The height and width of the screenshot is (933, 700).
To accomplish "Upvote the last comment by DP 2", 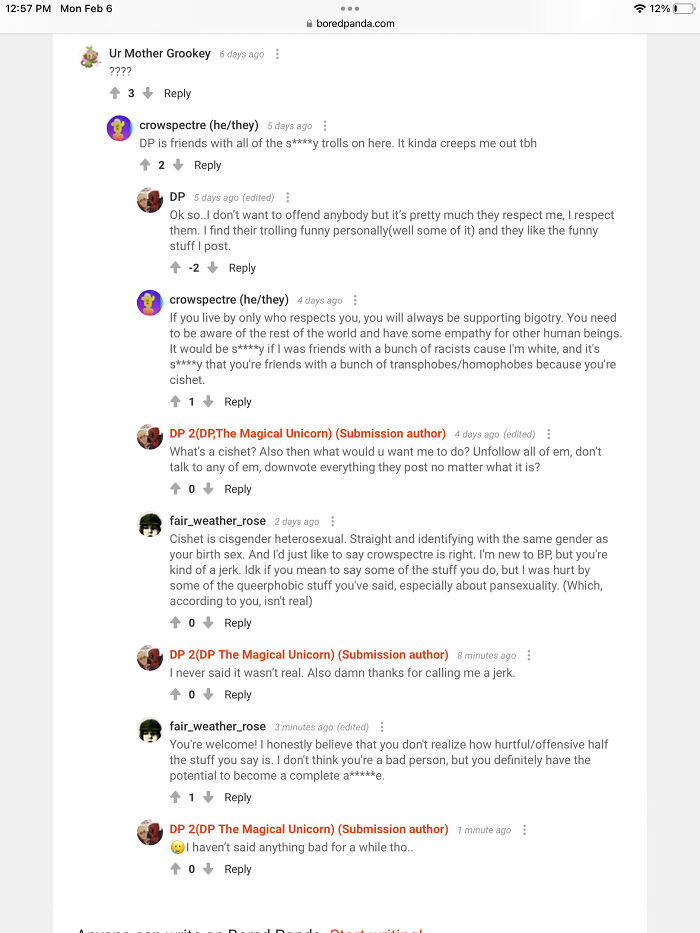I will pos(175,869).
